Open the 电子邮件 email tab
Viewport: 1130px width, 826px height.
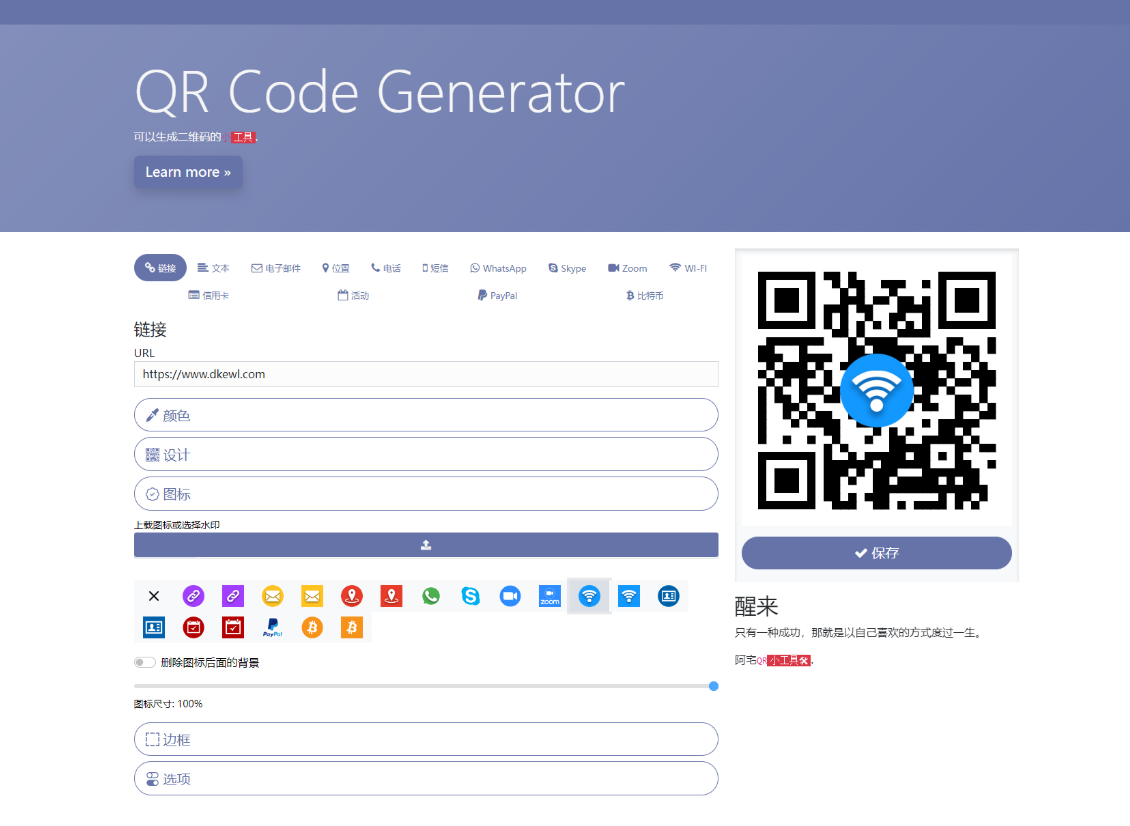(276, 268)
